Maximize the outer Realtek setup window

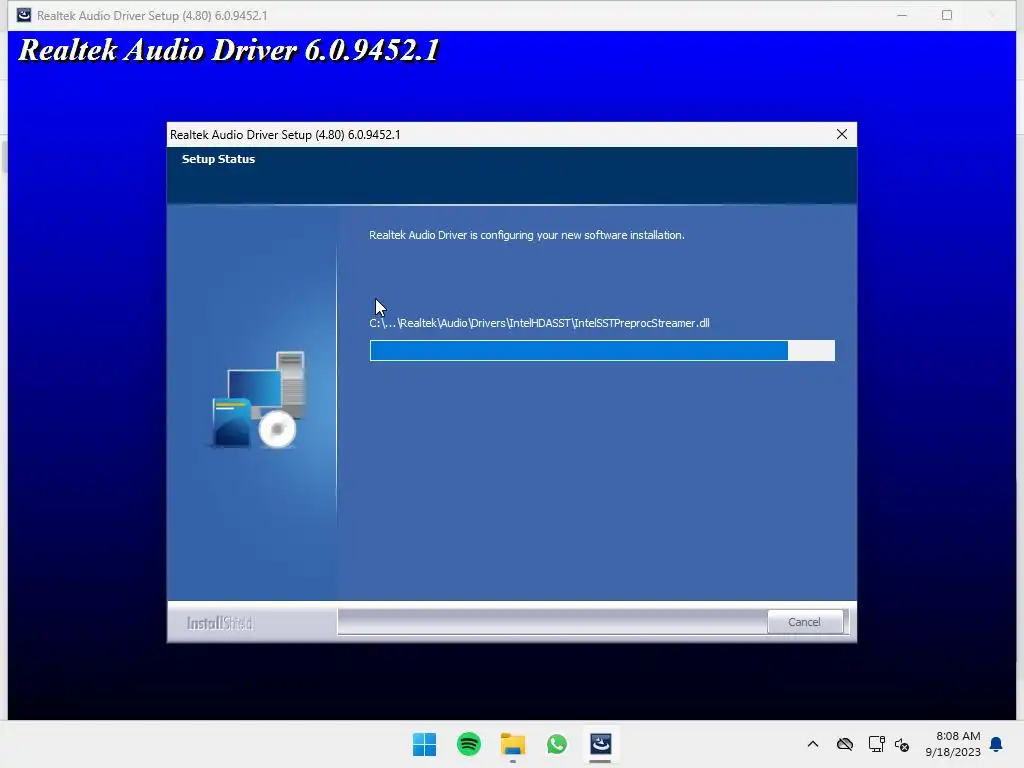[x=947, y=16]
